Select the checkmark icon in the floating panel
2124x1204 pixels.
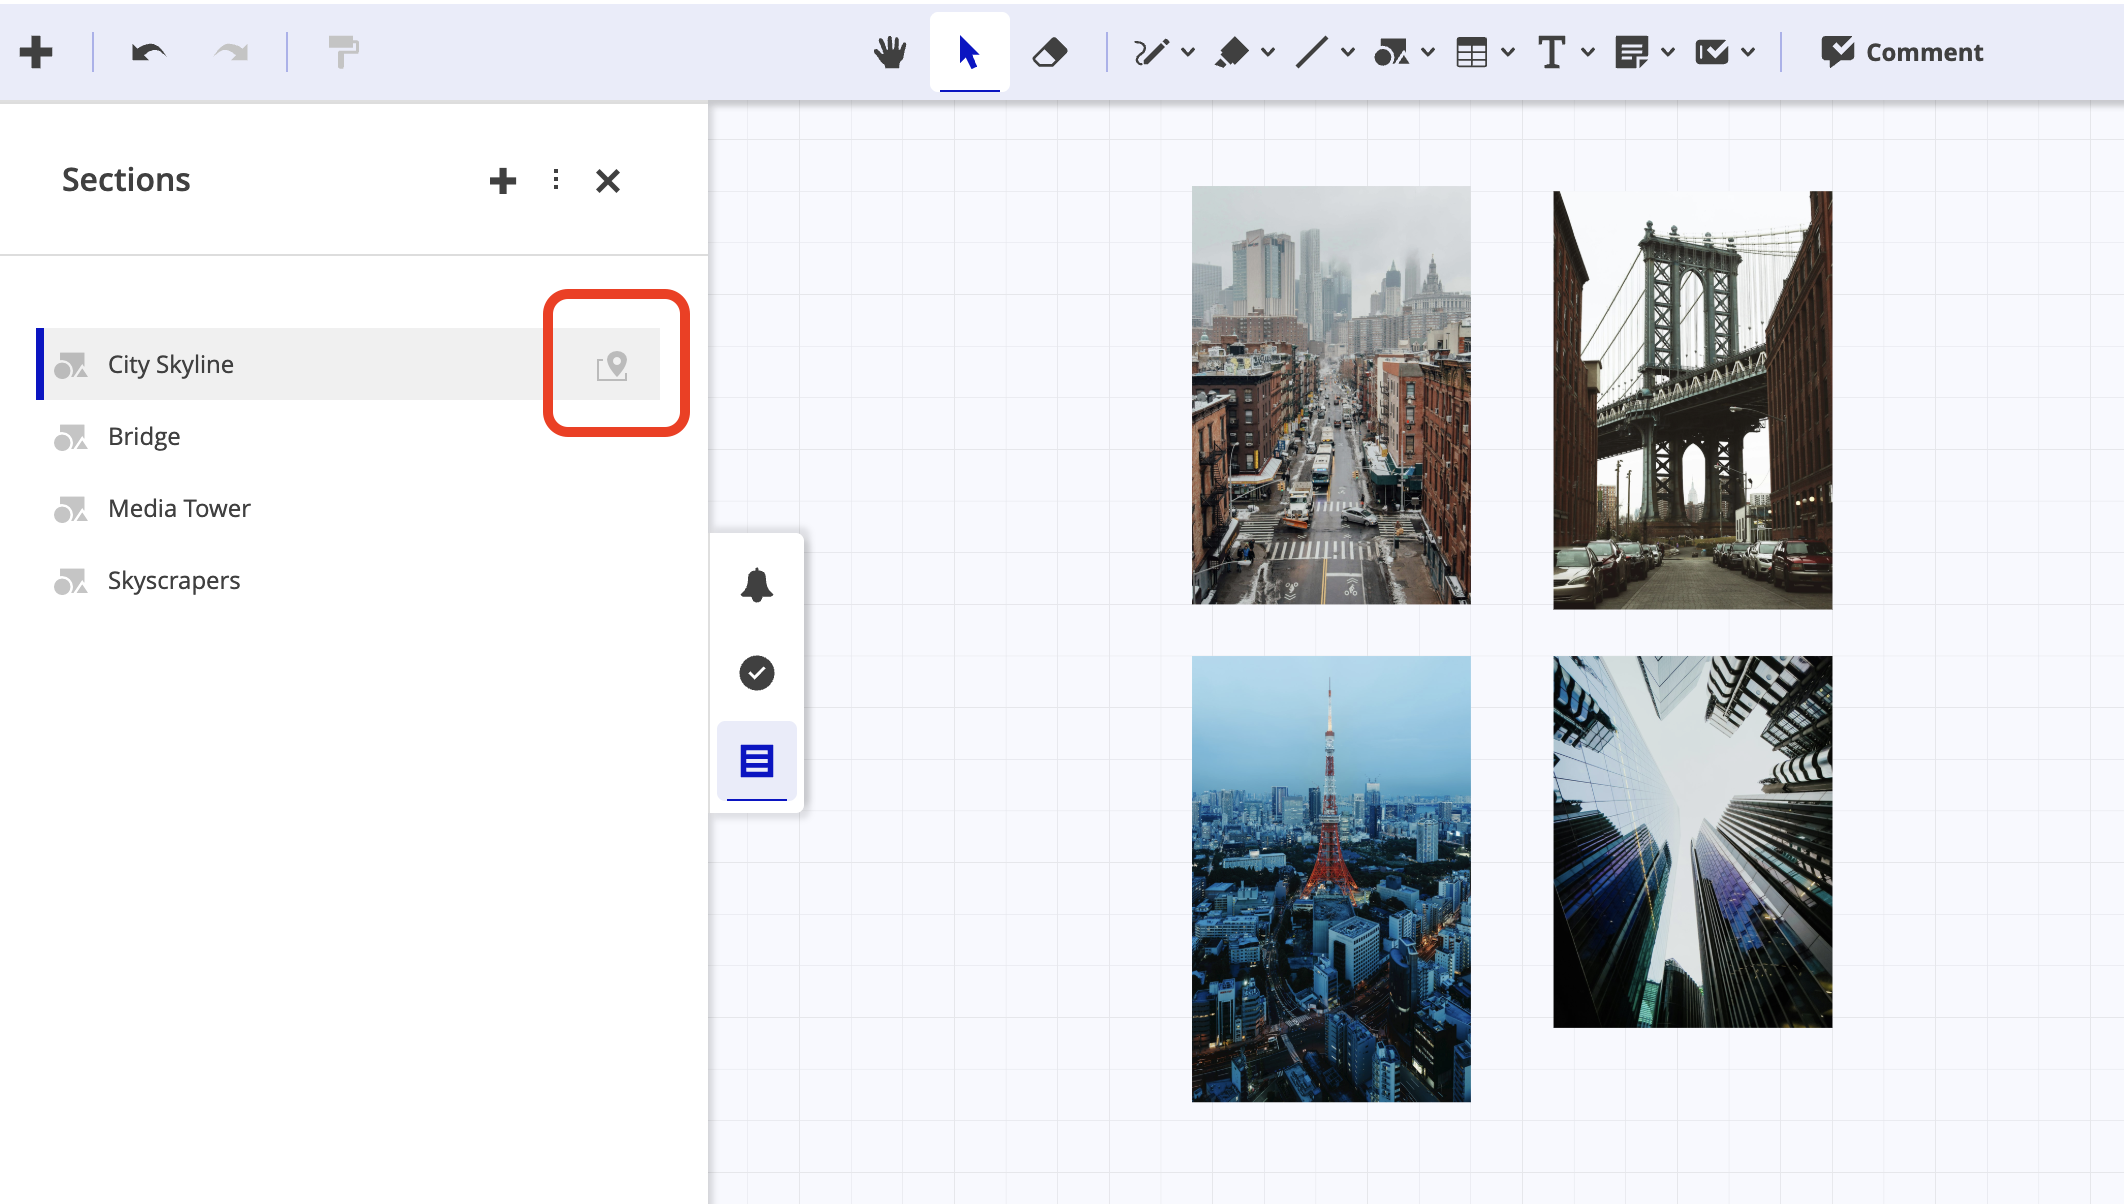point(757,672)
